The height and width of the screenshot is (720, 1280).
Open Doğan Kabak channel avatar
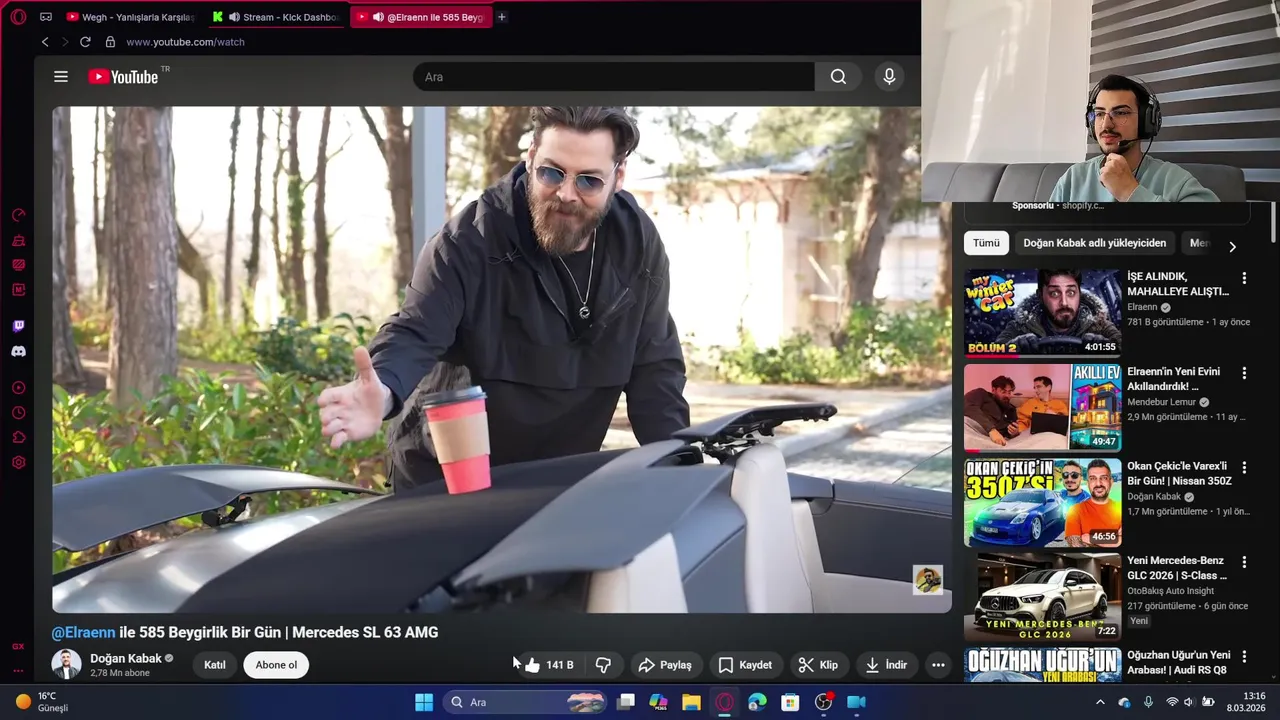point(66,665)
